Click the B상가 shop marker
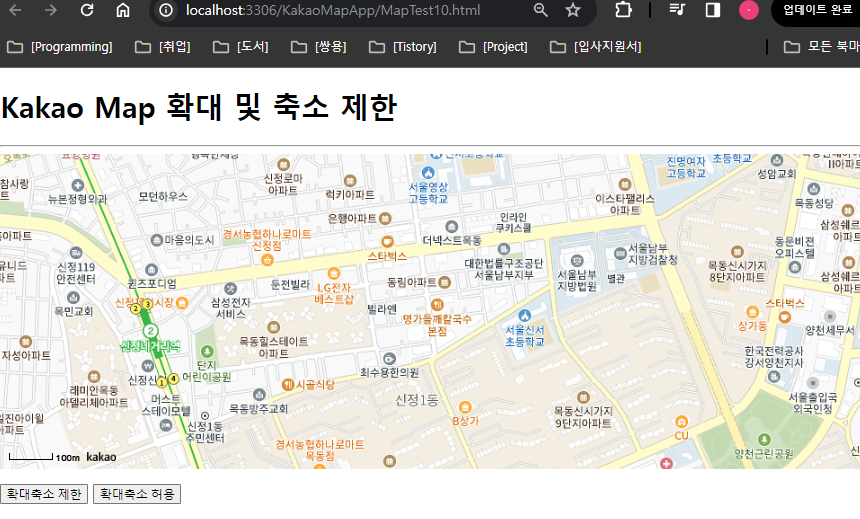Screen dimensions: 860x519 pyautogui.click(x=465, y=407)
